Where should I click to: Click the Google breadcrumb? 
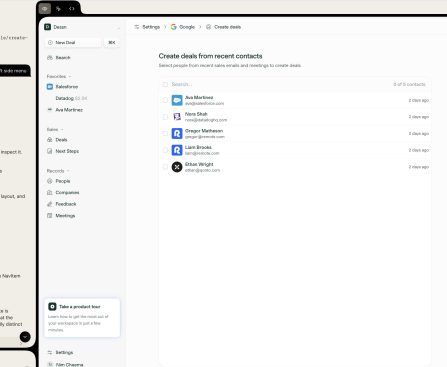(x=187, y=27)
